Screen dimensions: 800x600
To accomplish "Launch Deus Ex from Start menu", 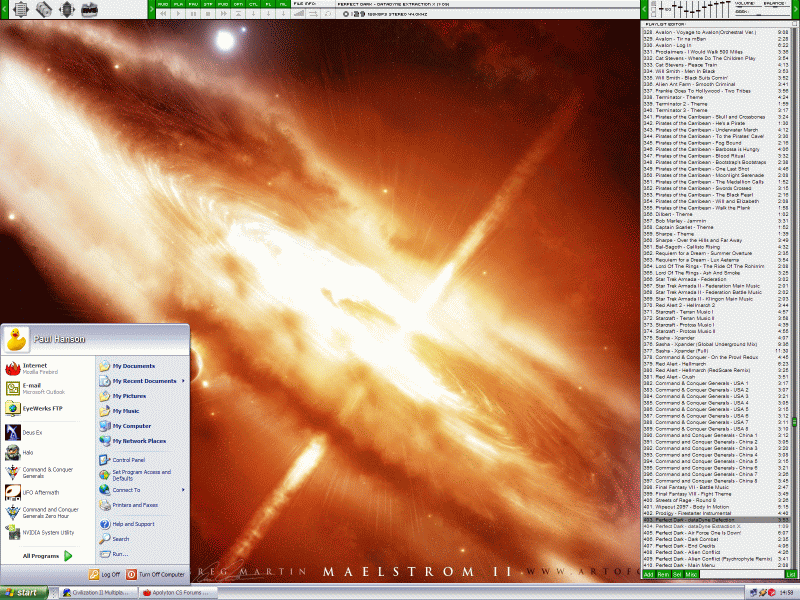I will 47,433.
